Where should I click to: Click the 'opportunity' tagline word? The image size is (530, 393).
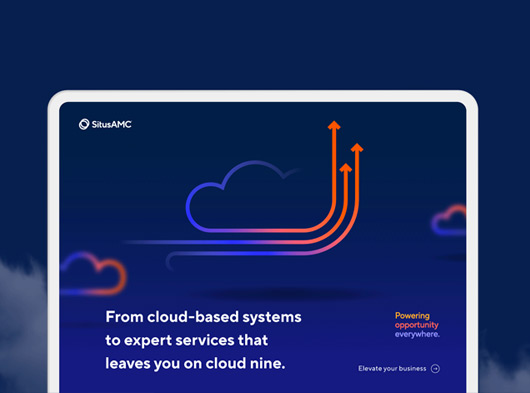pyautogui.click(x=417, y=325)
